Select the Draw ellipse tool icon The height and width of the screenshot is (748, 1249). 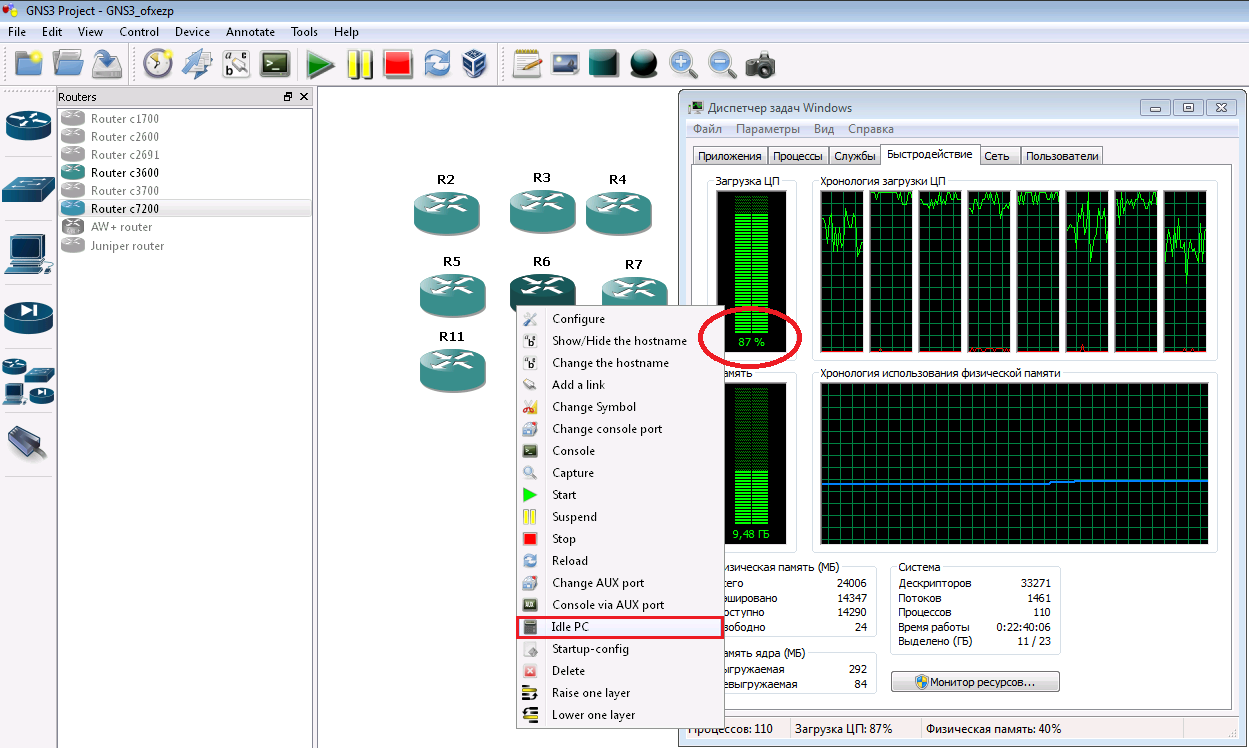(x=643, y=64)
